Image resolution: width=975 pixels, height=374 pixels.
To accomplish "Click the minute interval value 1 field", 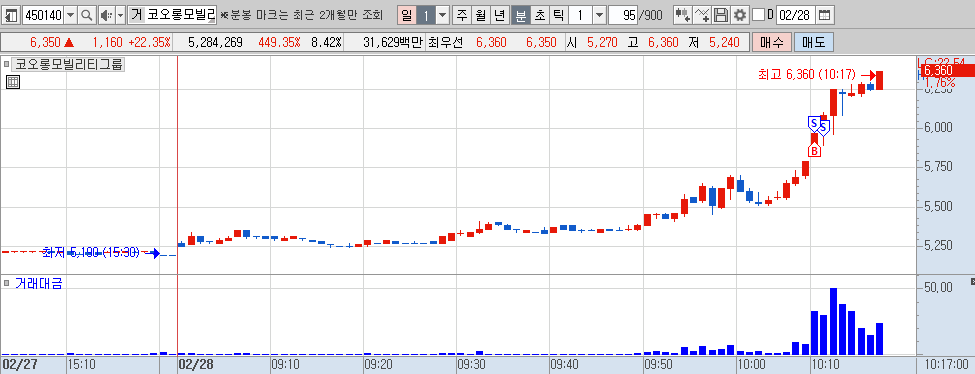I will [x=580, y=15].
